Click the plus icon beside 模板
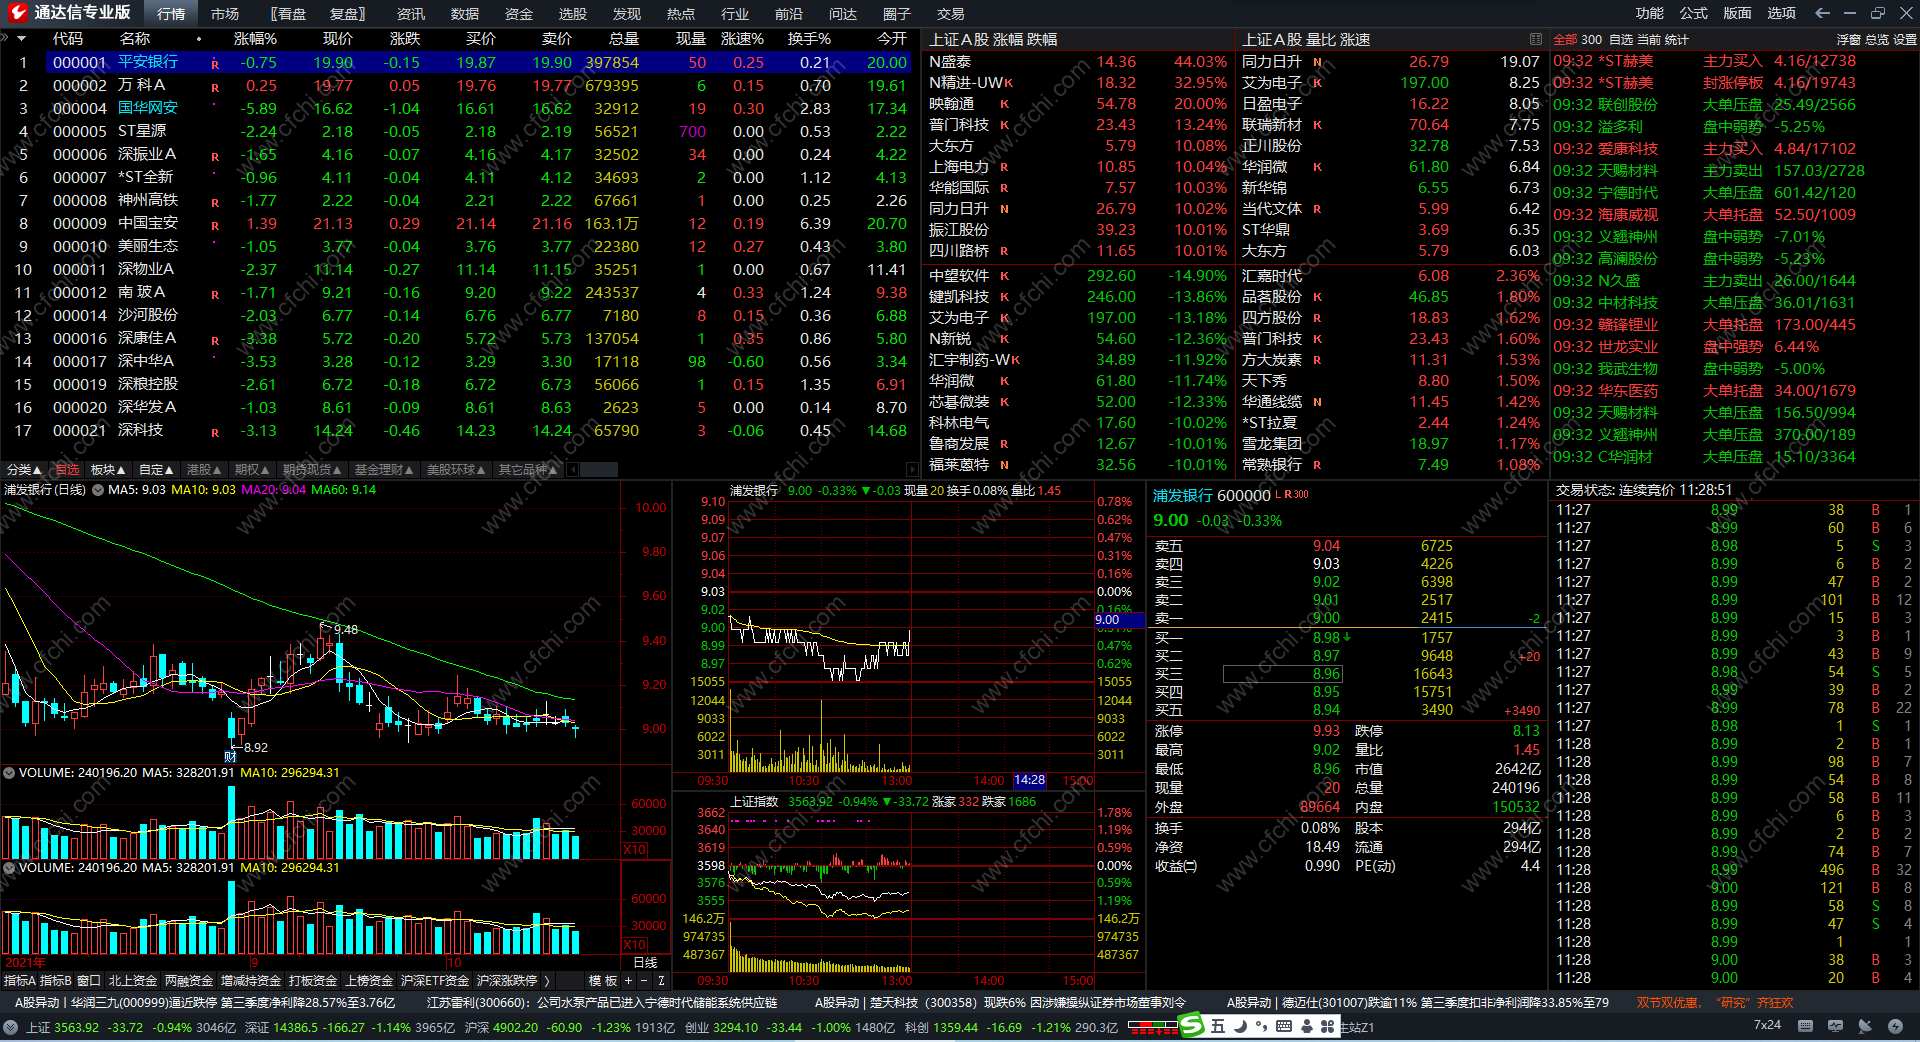This screenshot has height=1042, width=1920. tap(628, 981)
